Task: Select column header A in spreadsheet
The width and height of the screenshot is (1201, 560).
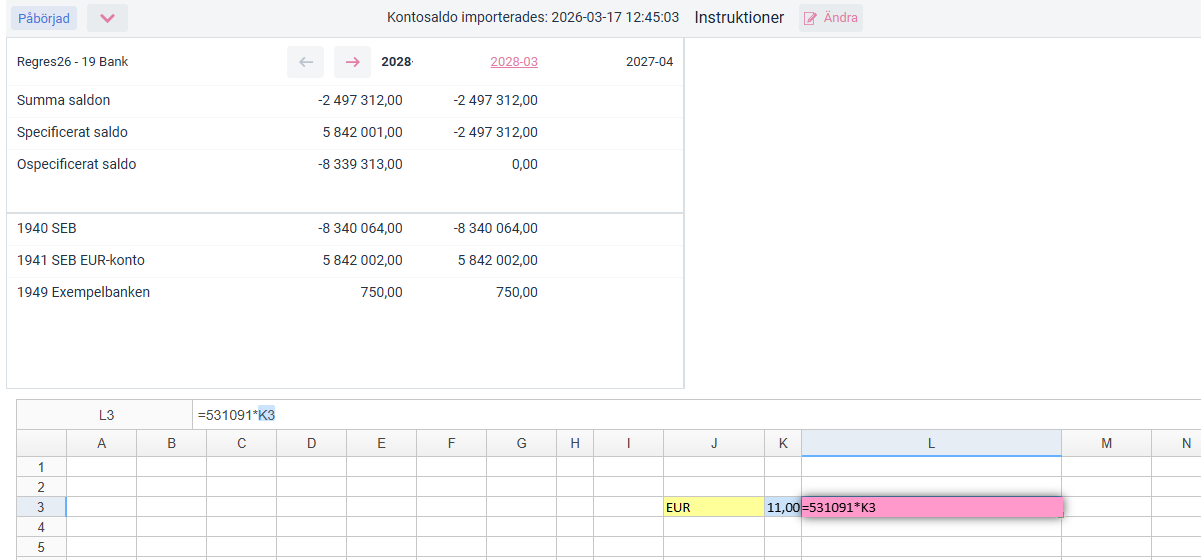Action: [101, 443]
